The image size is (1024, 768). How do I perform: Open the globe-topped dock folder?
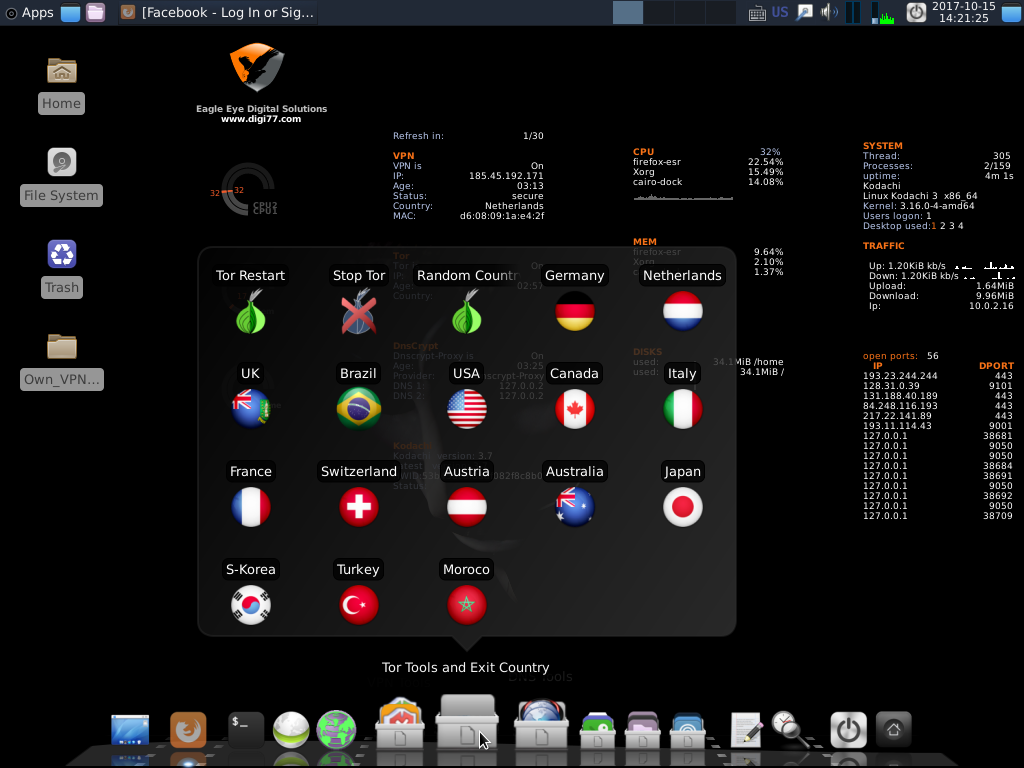[x=541, y=724]
